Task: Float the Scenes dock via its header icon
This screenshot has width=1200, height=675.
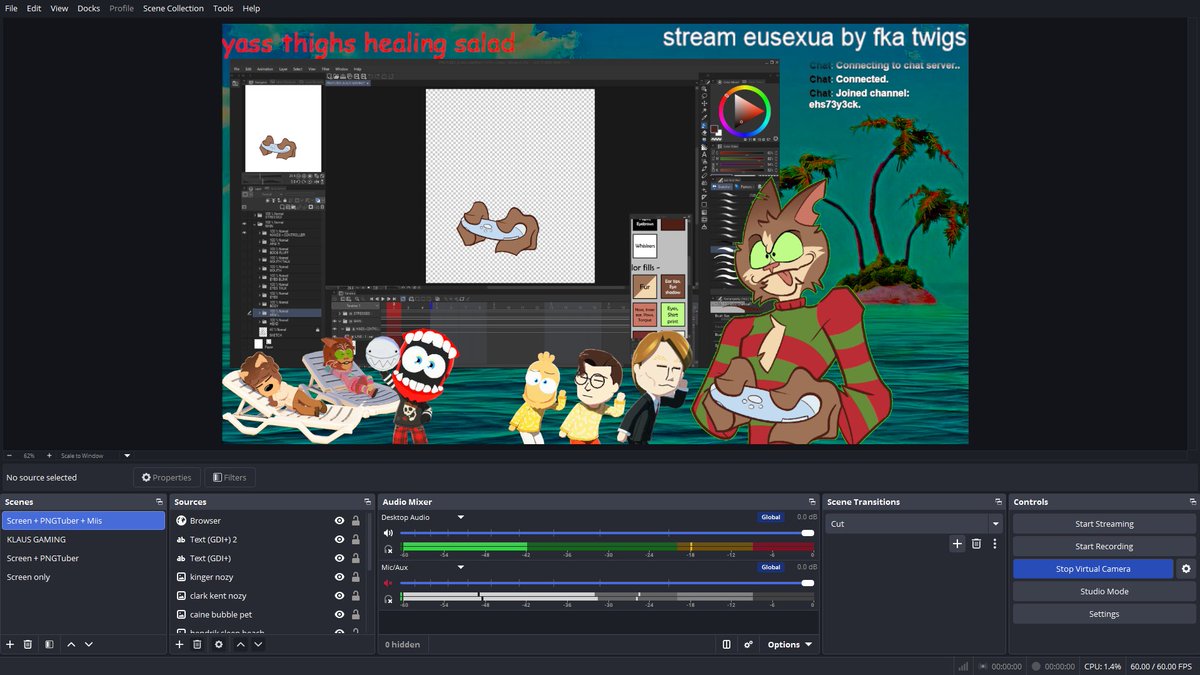Action: (x=159, y=502)
